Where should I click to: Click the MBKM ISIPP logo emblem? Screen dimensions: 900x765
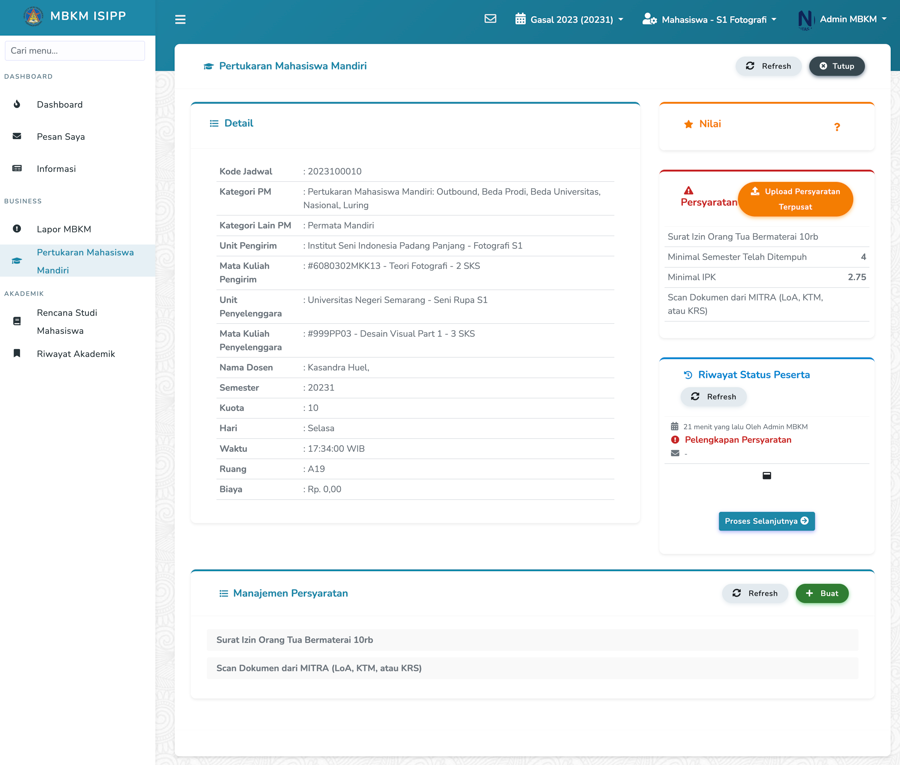[x=33, y=17]
